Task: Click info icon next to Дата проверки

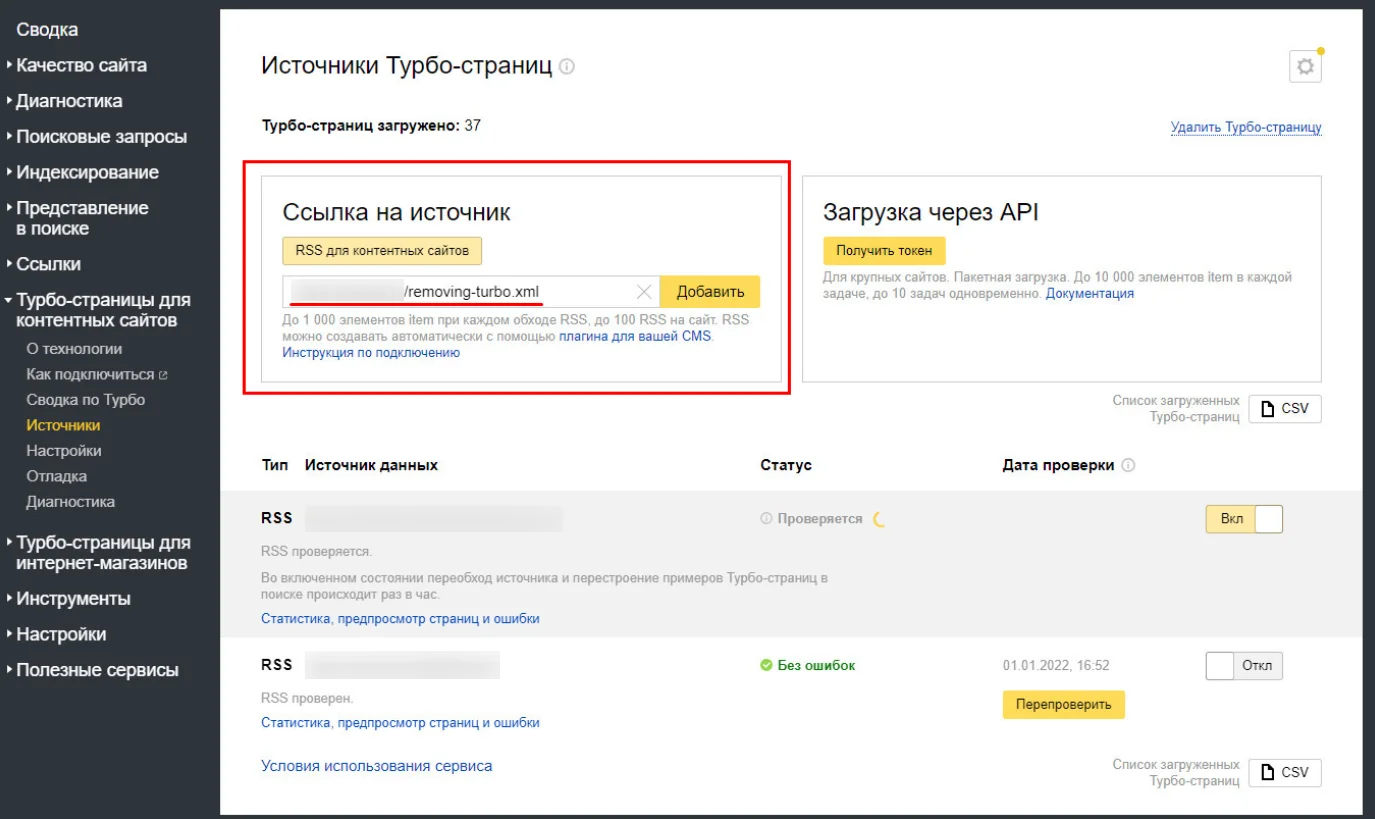Action: pos(1128,465)
